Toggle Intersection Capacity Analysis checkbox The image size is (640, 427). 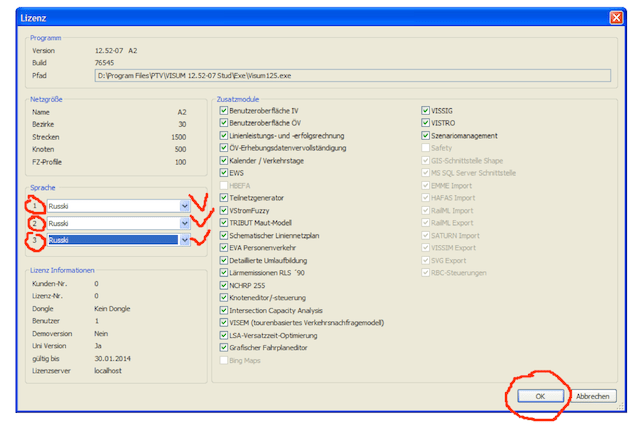(x=223, y=310)
